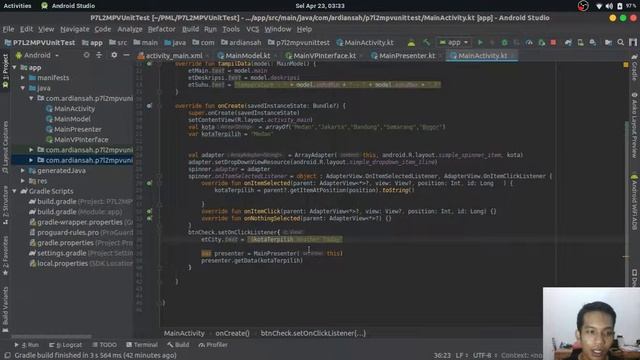640x360 pixels.
Task: Click Search Everywhere magnifier icon
Action: click(x=621, y=42)
